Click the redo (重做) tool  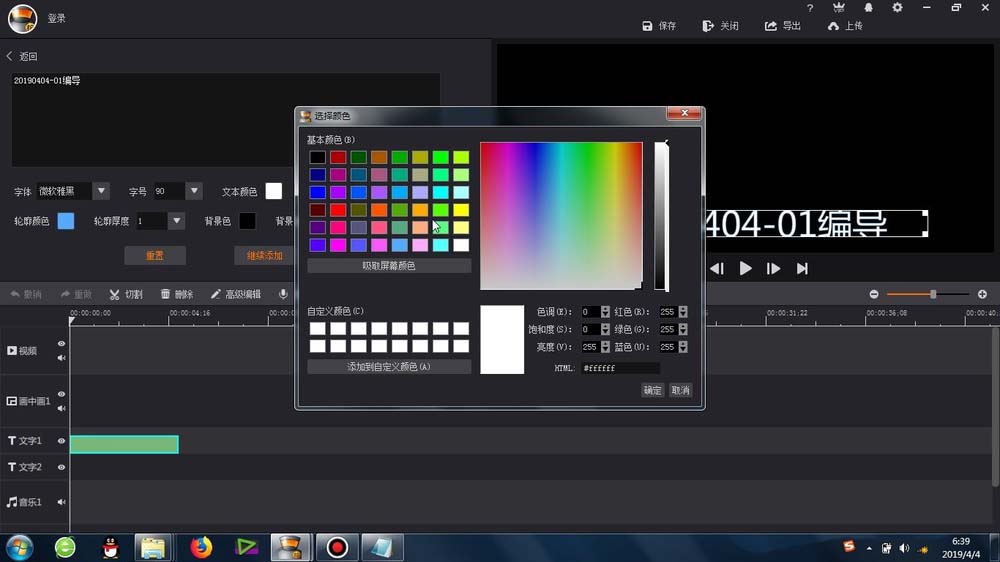coord(76,294)
